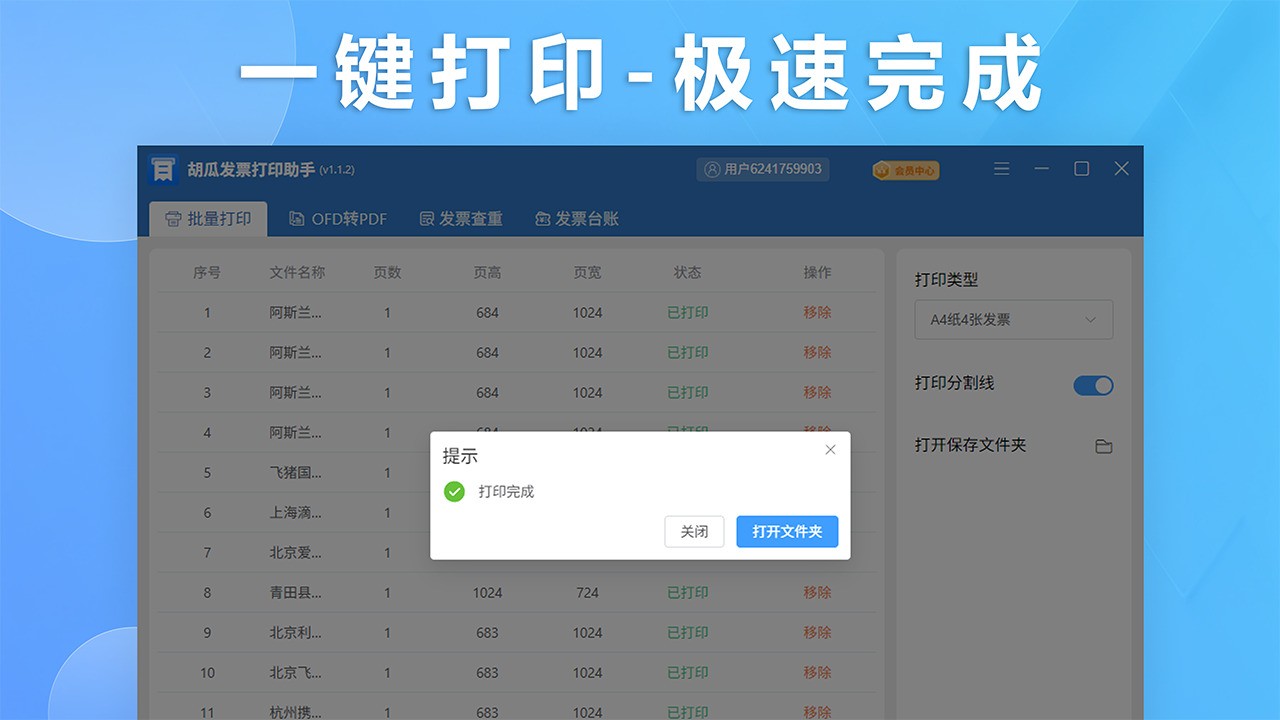Viewport: 1280px width, 720px height.
Task: Click the 发票台账 ledger icon
Action: pos(541,218)
